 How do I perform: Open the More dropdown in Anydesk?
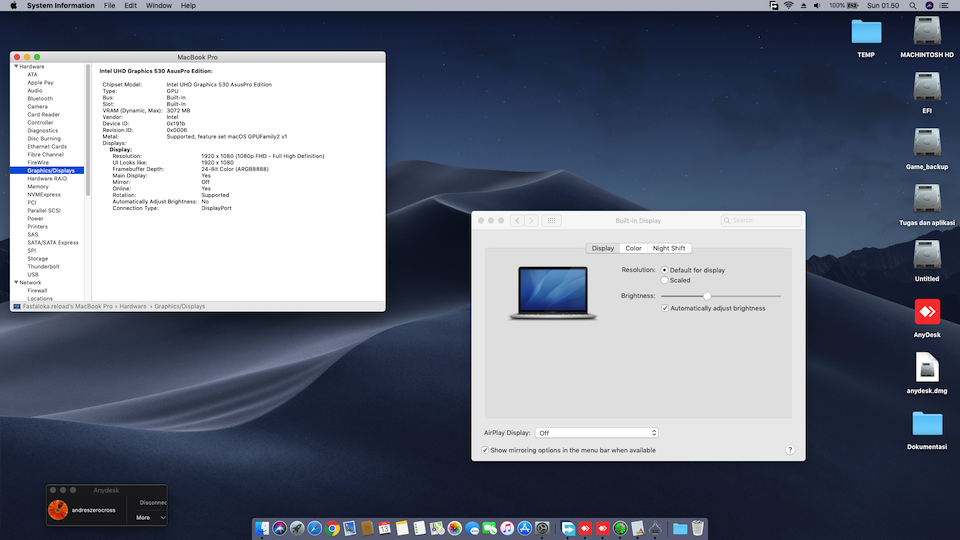[150, 517]
